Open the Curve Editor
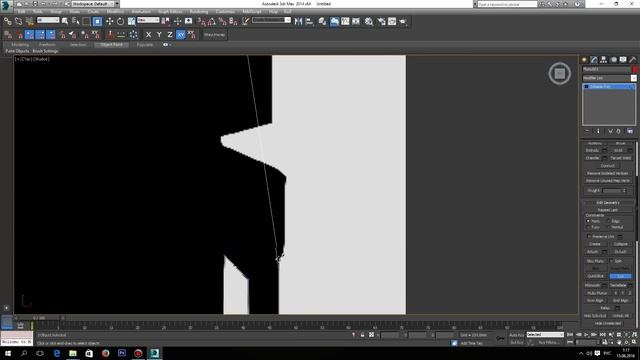Image resolution: width=640 pixels, height=360 pixels. [345, 21]
